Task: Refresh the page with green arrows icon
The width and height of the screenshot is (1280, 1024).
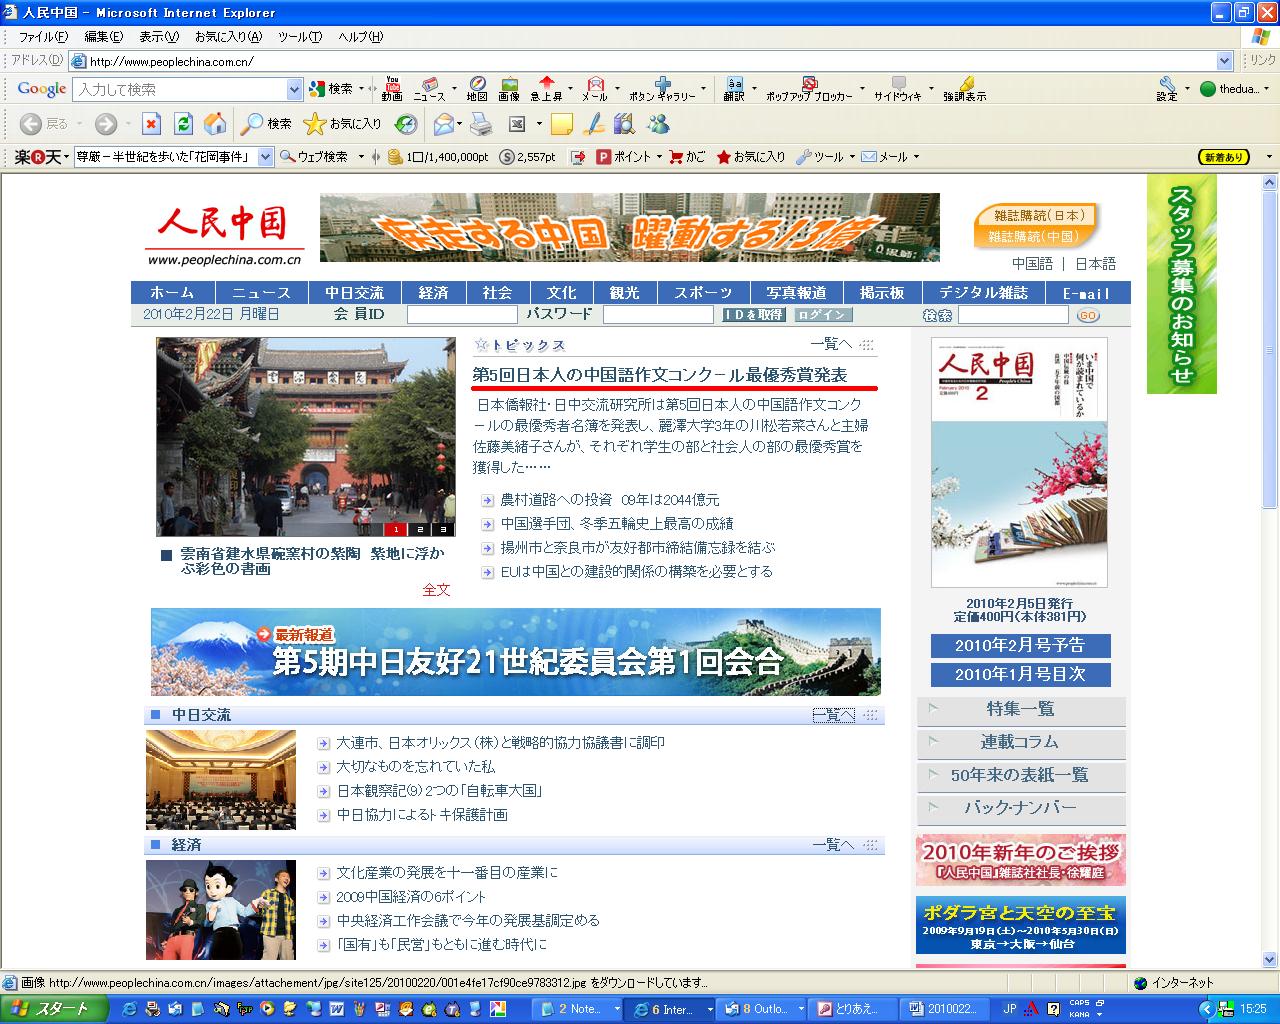Action: 183,124
